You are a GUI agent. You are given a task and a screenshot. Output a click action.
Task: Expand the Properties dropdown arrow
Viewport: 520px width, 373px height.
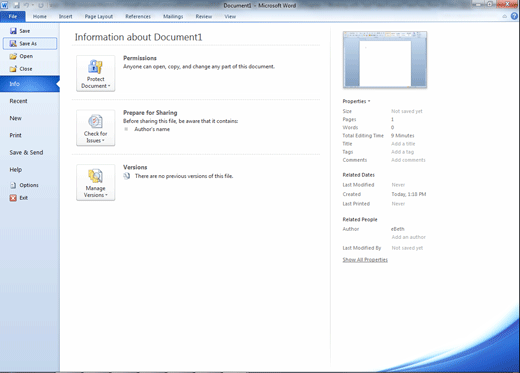point(369,101)
